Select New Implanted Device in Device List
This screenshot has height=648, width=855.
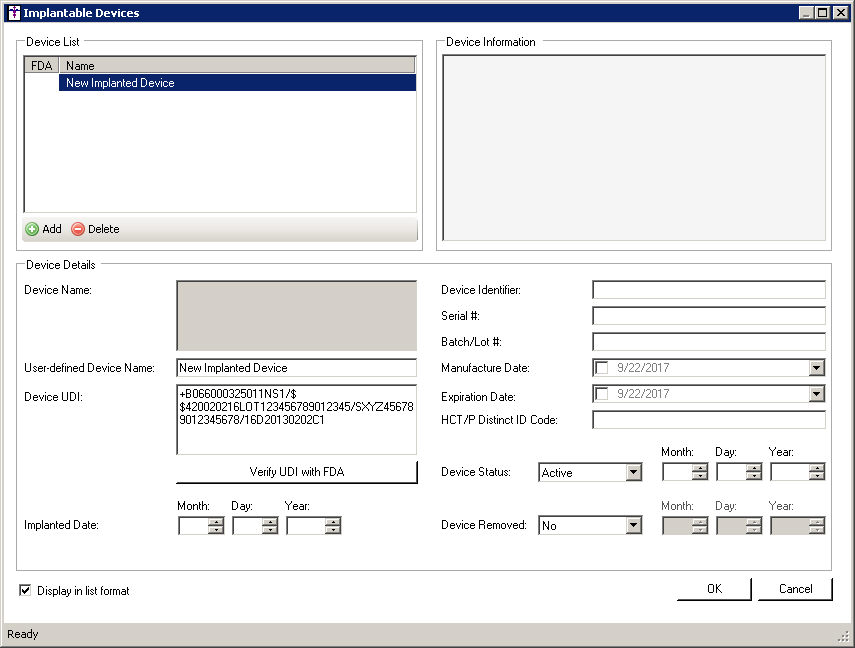(237, 83)
